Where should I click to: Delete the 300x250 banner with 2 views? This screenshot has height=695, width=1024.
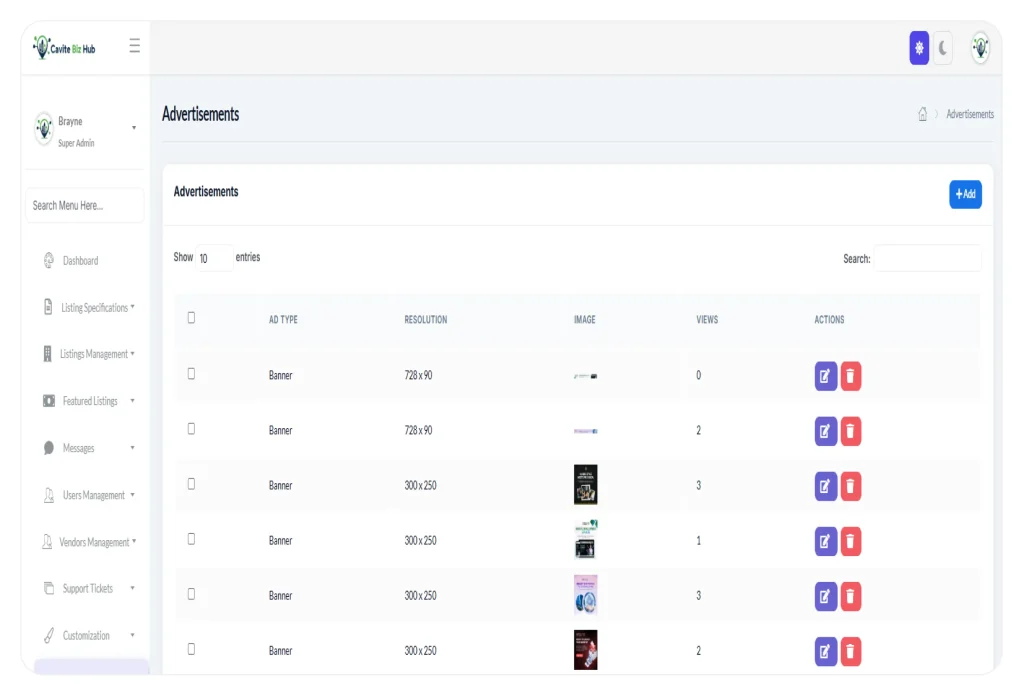pos(850,651)
